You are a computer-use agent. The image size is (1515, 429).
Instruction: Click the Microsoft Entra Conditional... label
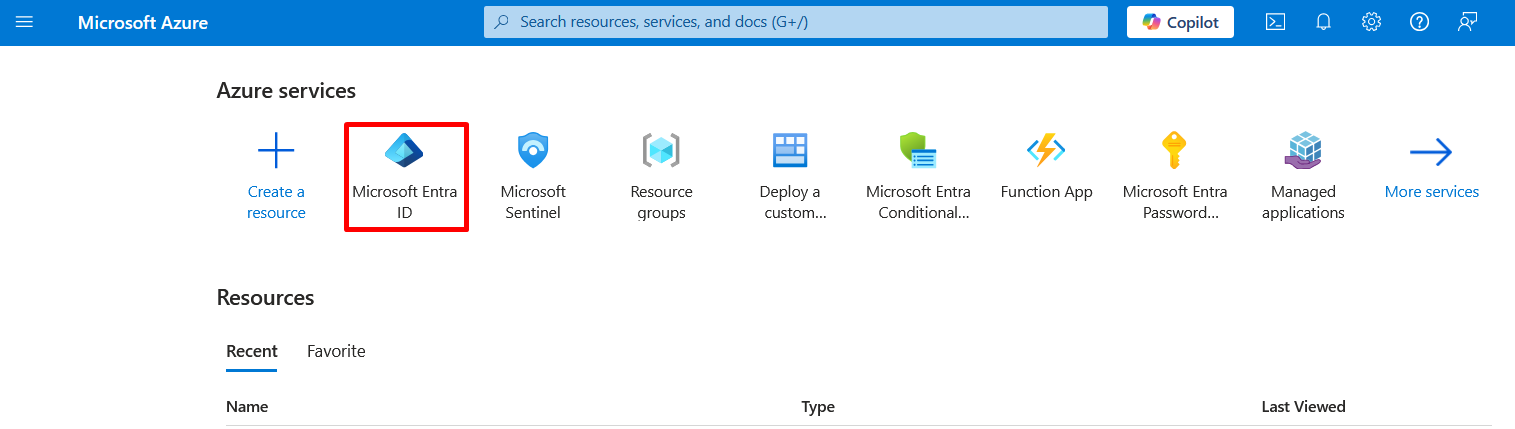918,202
